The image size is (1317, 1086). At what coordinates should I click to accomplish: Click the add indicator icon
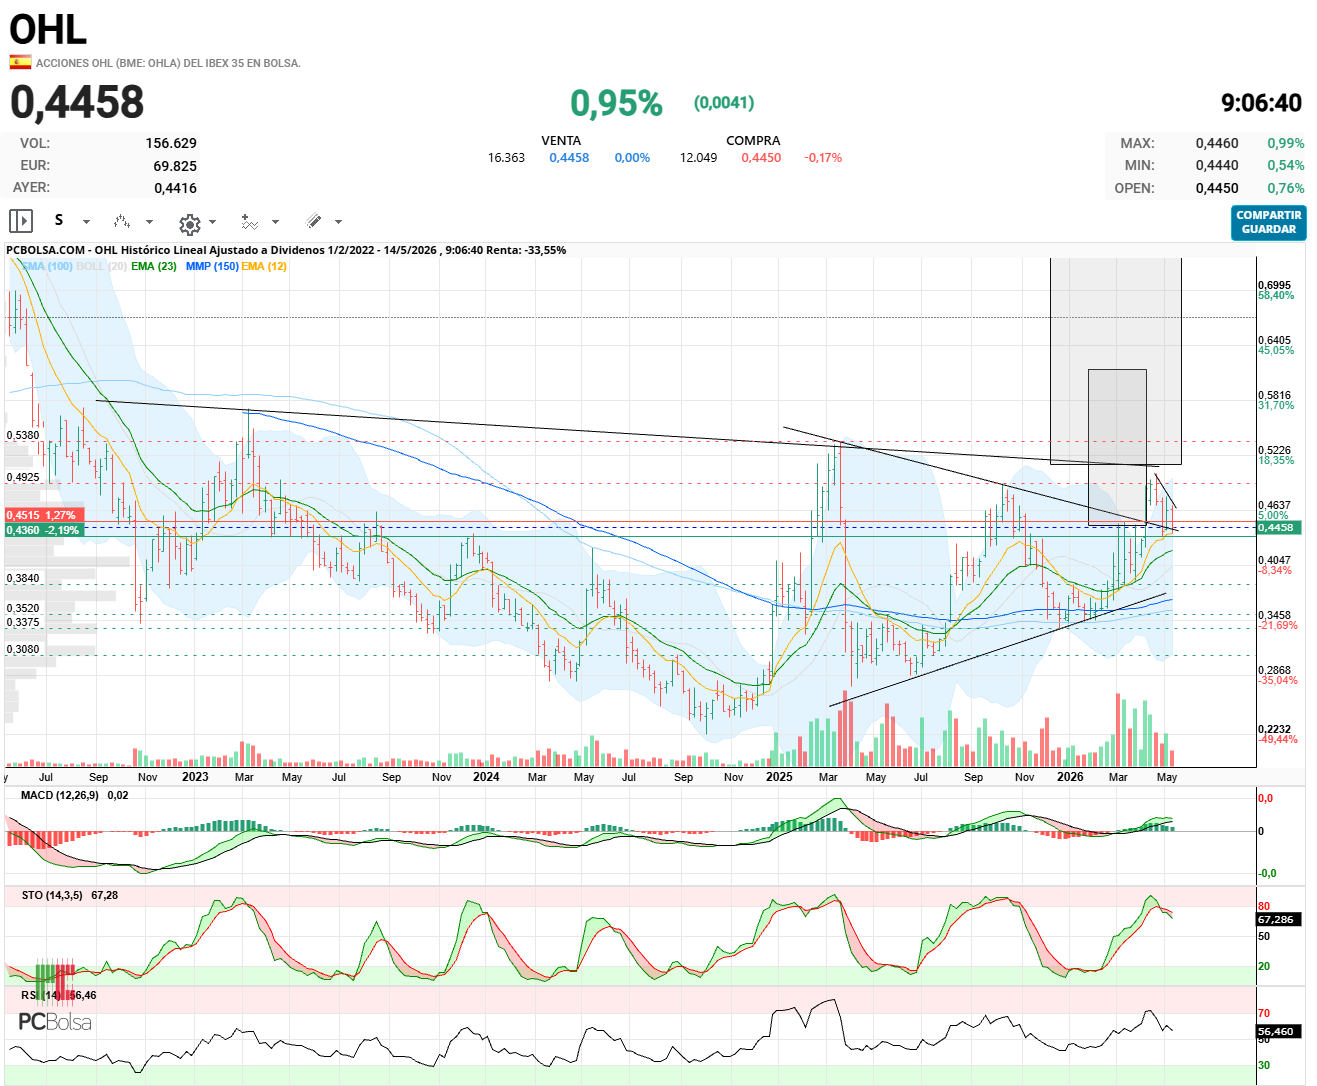(x=250, y=221)
